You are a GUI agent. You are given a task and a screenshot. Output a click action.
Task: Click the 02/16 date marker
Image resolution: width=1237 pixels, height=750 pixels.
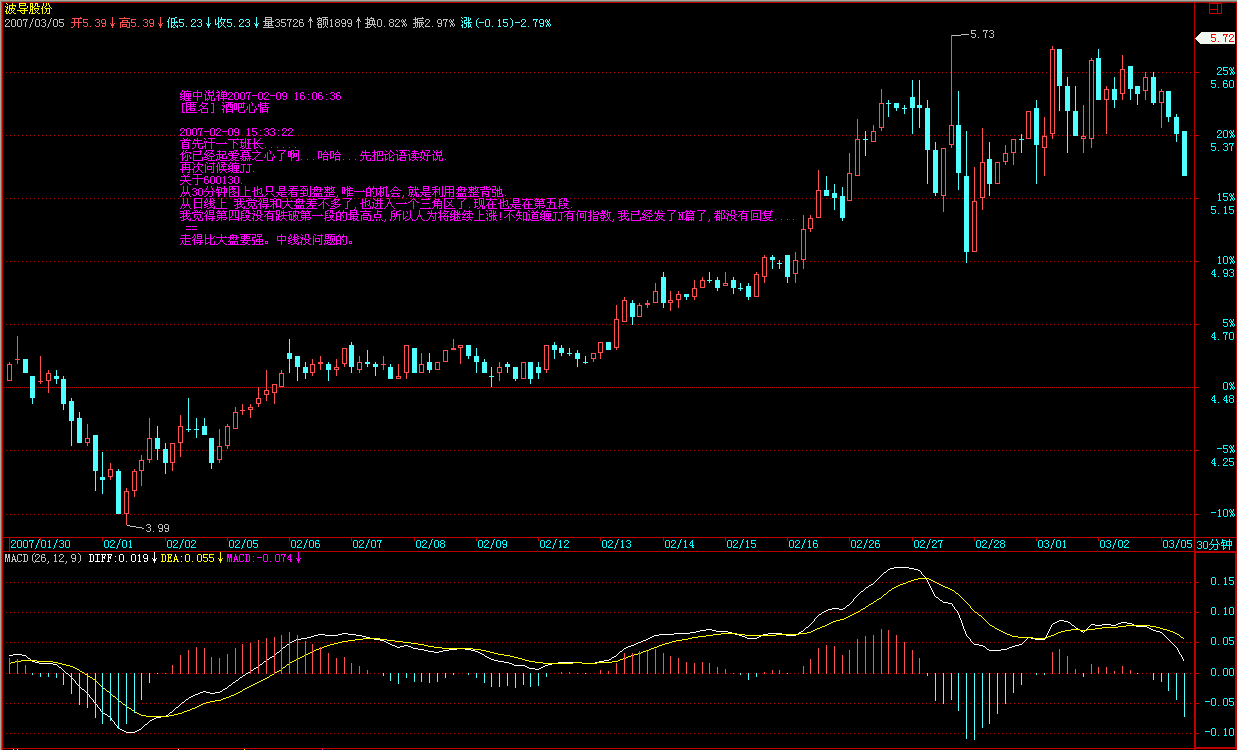[803, 545]
